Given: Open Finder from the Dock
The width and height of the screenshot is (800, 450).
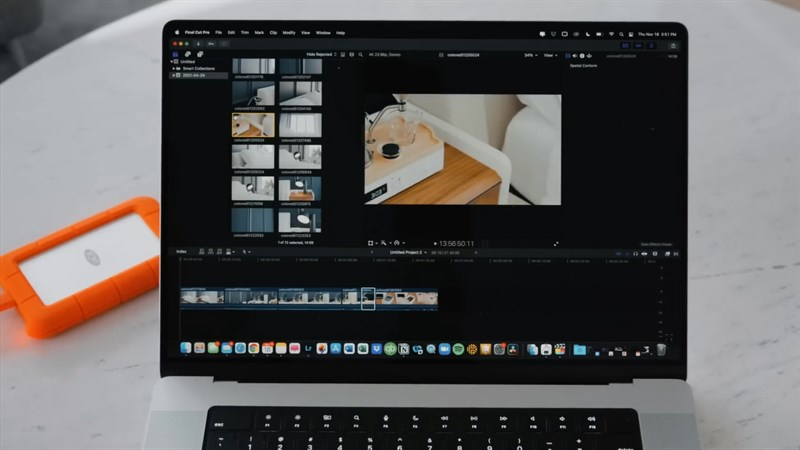Looking at the screenshot, I should coord(186,348).
